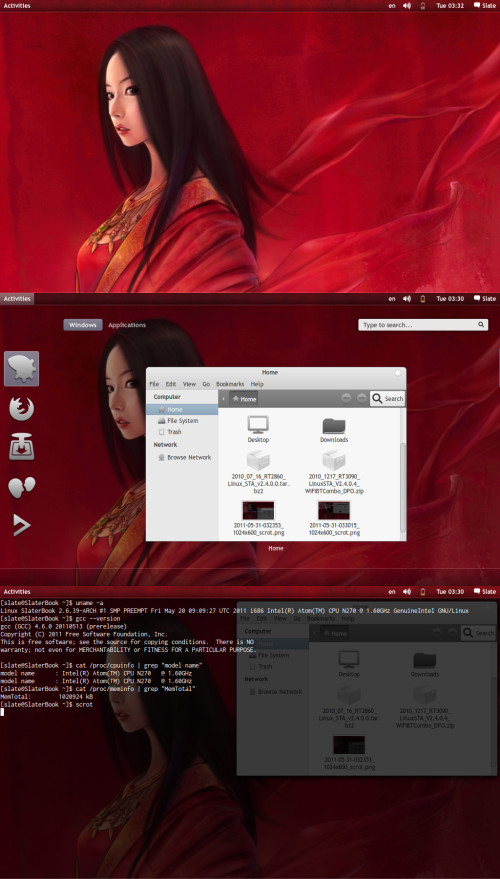Open the Edit menu in the overview Home window
500x879 pixels.
(x=171, y=384)
